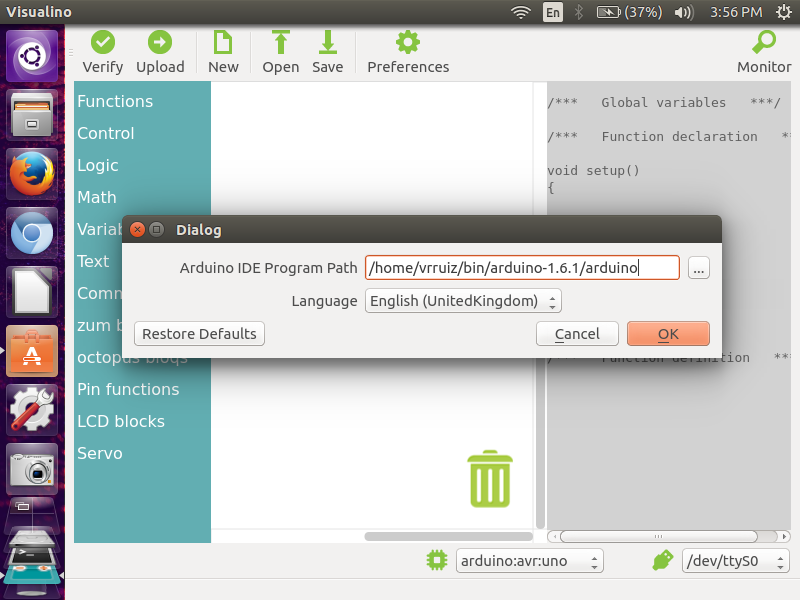Click the 'Global variables' comment line
The height and width of the screenshot is (600, 800).
coord(663,103)
